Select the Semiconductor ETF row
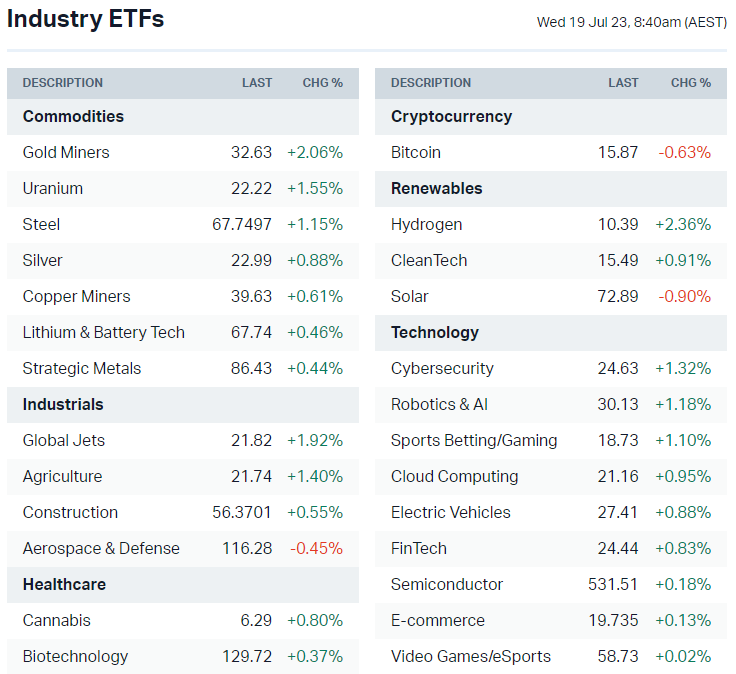 [x=447, y=584]
